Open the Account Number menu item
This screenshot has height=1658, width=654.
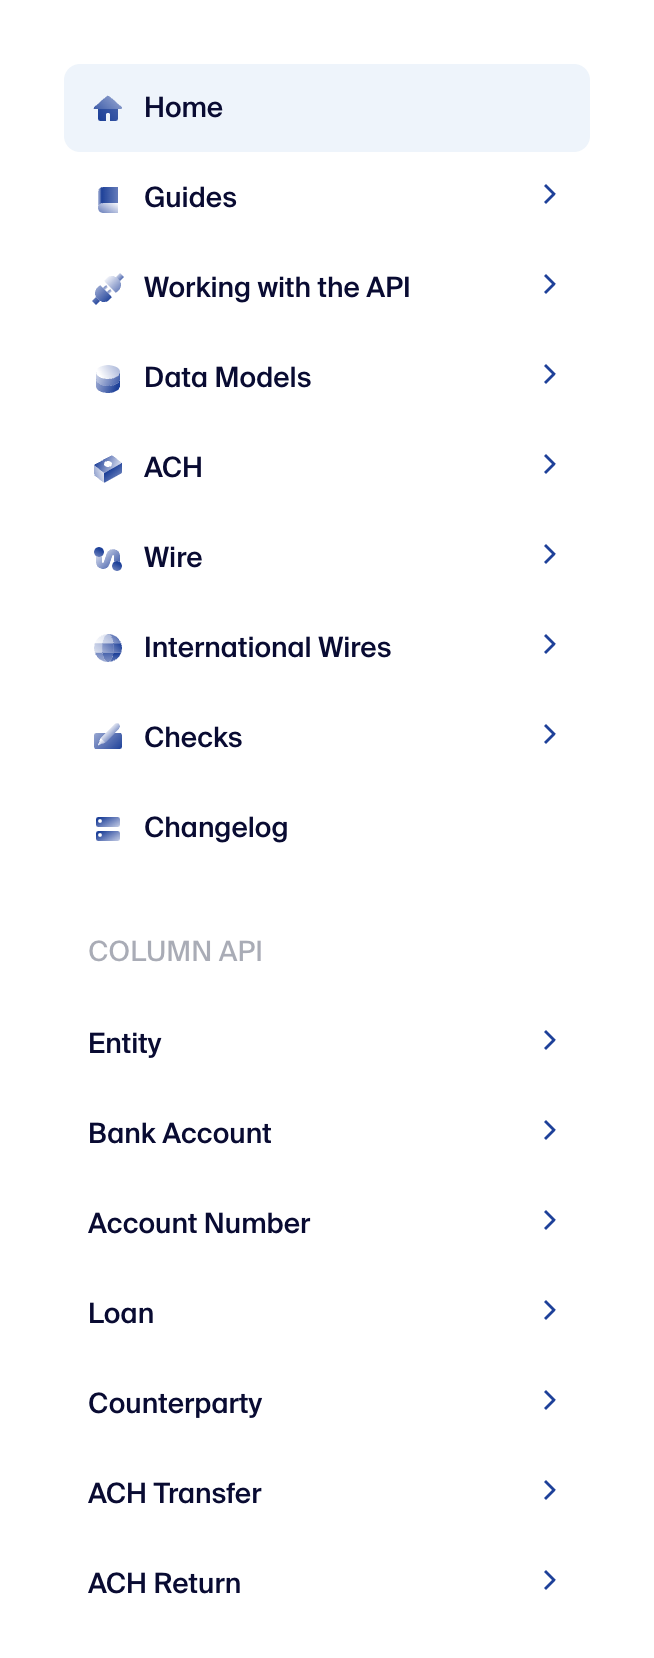pyautogui.click(x=198, y=1223)
